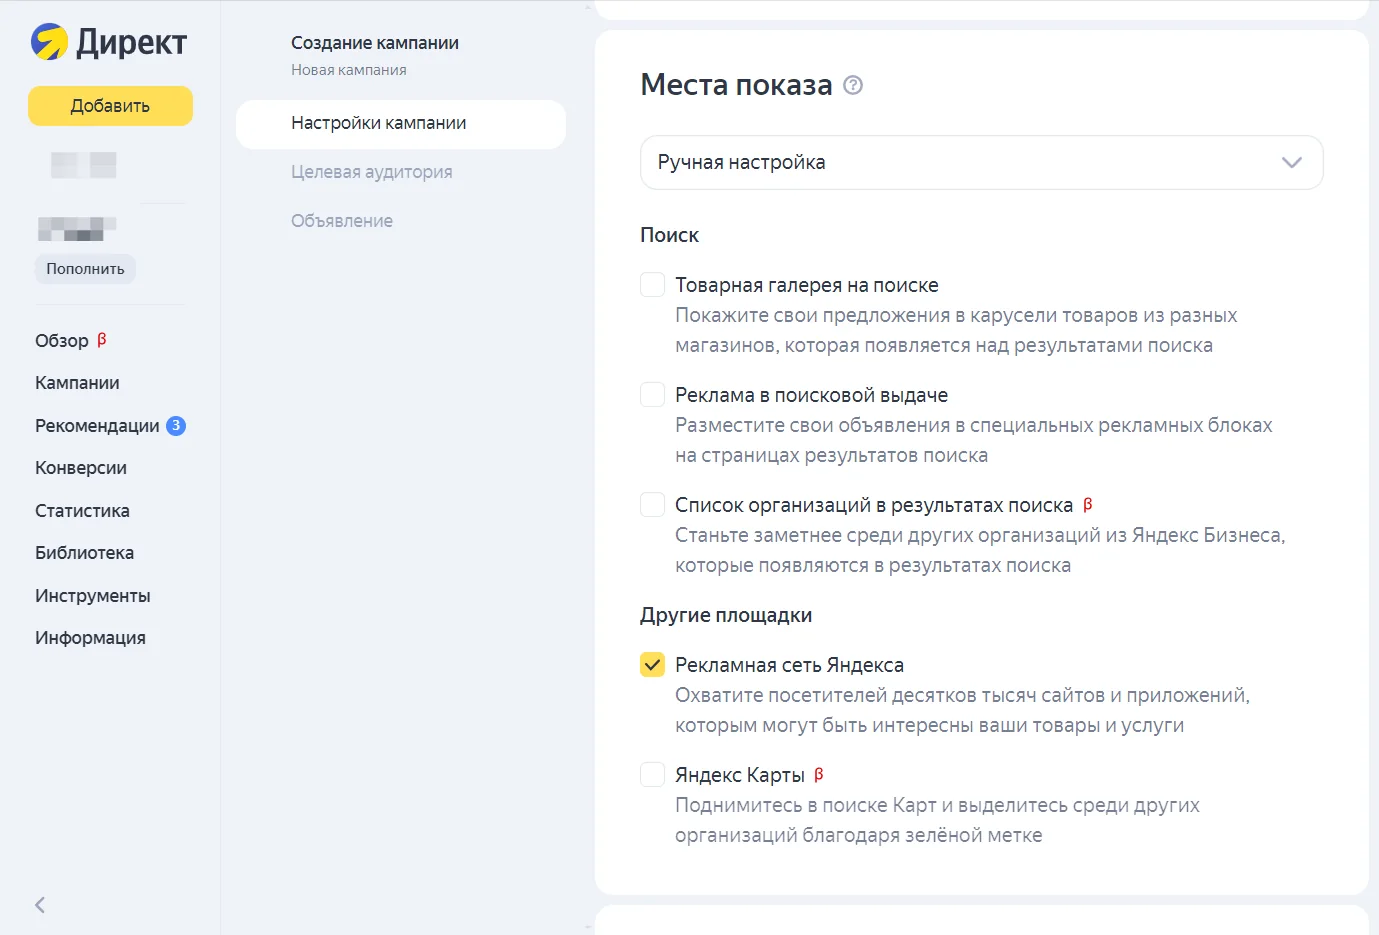Click the Yandex Direct logo
Viewport: 1379px width, 935px height.
coord(109,42)
